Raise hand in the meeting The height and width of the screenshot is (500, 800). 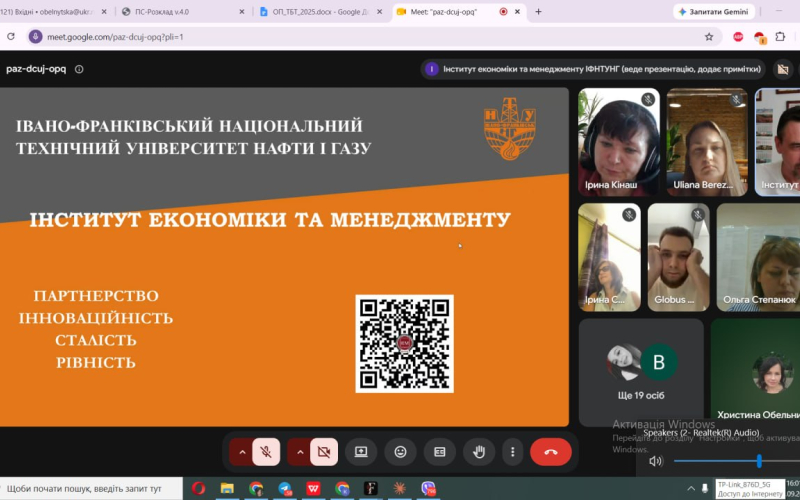(x=479, y=452)
